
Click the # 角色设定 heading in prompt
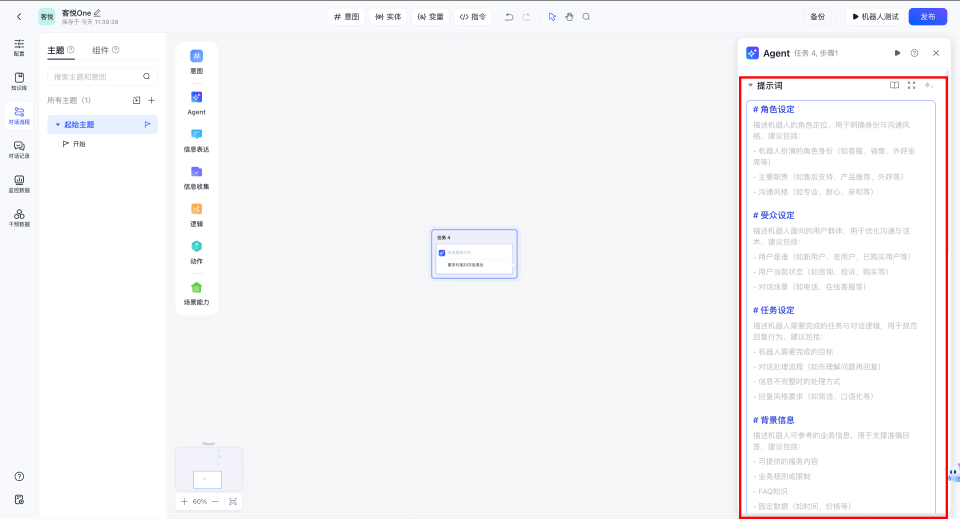773,110
